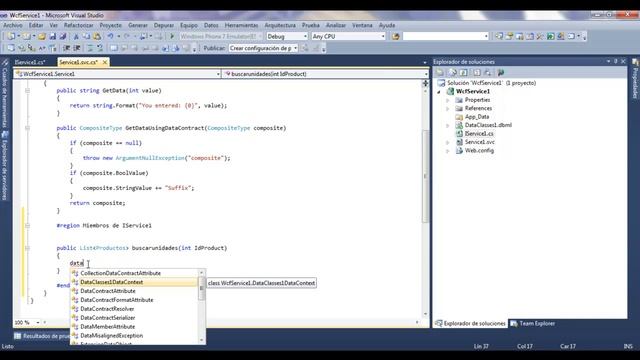This screenshot has height=360, width=640.
Task: Open the Properties window toolbar icon
Action: pos(509,36)
